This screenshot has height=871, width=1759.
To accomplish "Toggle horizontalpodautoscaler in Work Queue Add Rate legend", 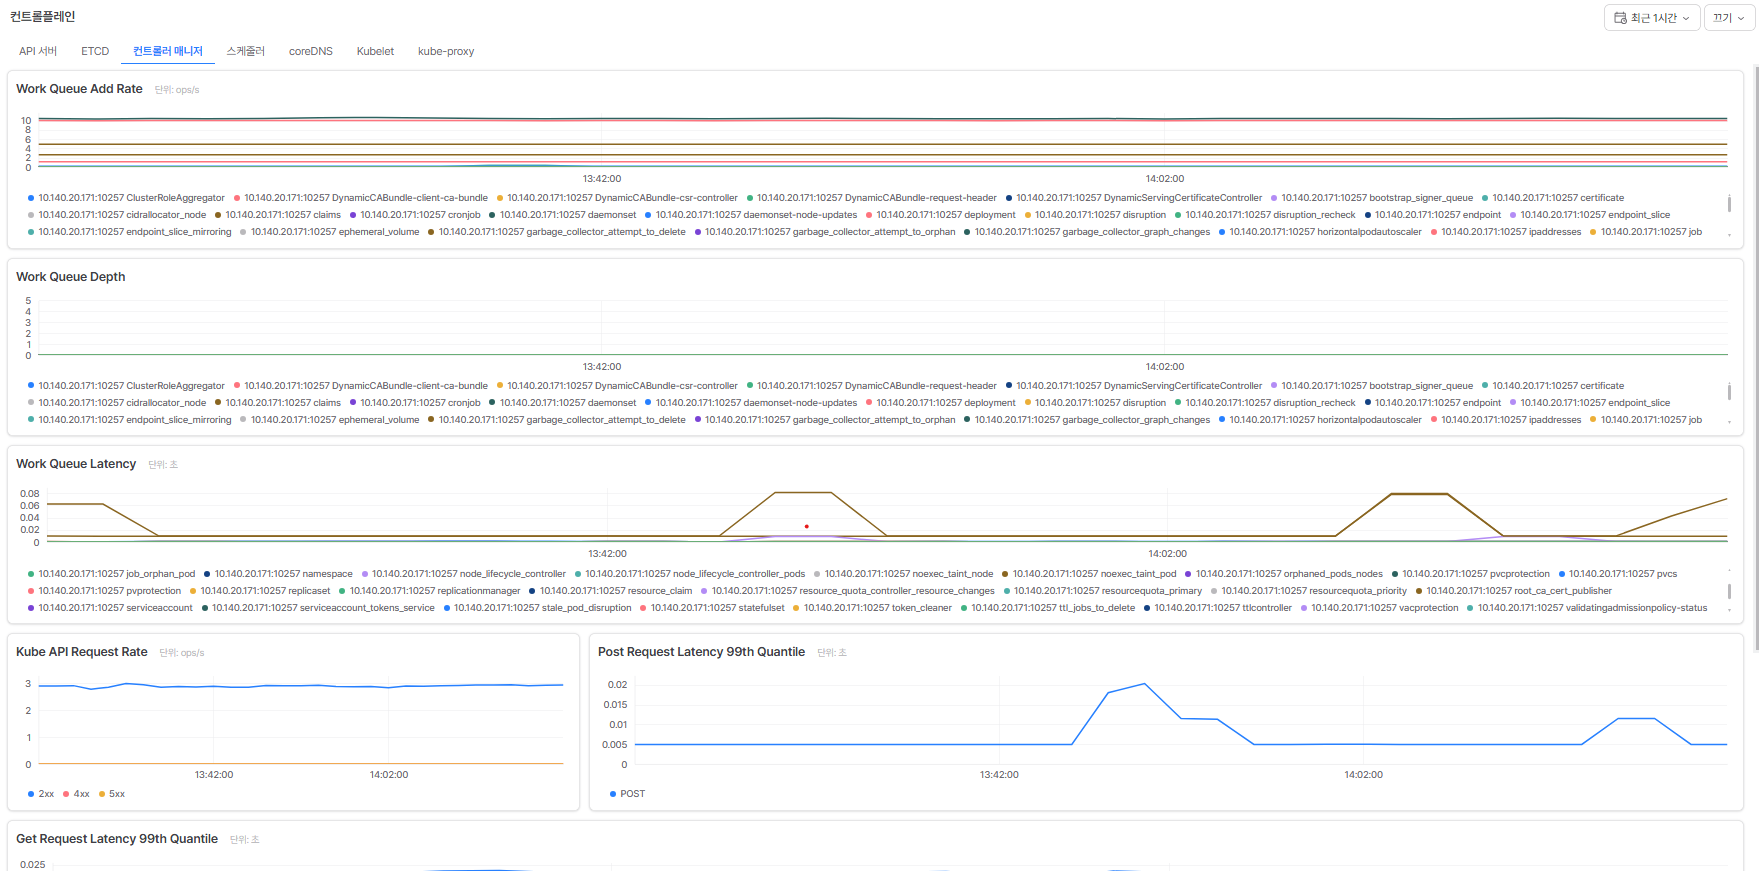I will (1320, 232).
